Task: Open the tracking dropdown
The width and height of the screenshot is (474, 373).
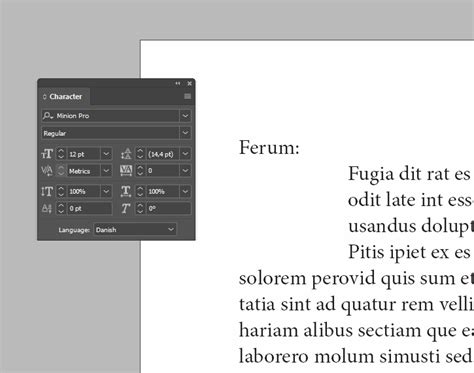Action: tap(185, 171)
